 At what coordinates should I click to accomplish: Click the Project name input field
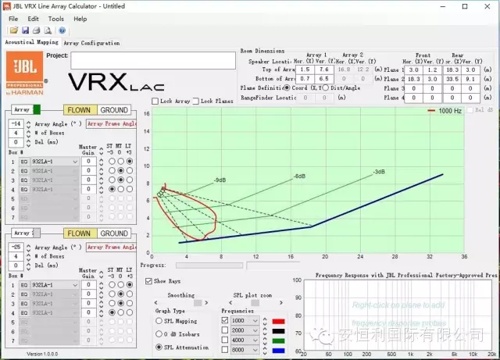[x=153, y=60]
